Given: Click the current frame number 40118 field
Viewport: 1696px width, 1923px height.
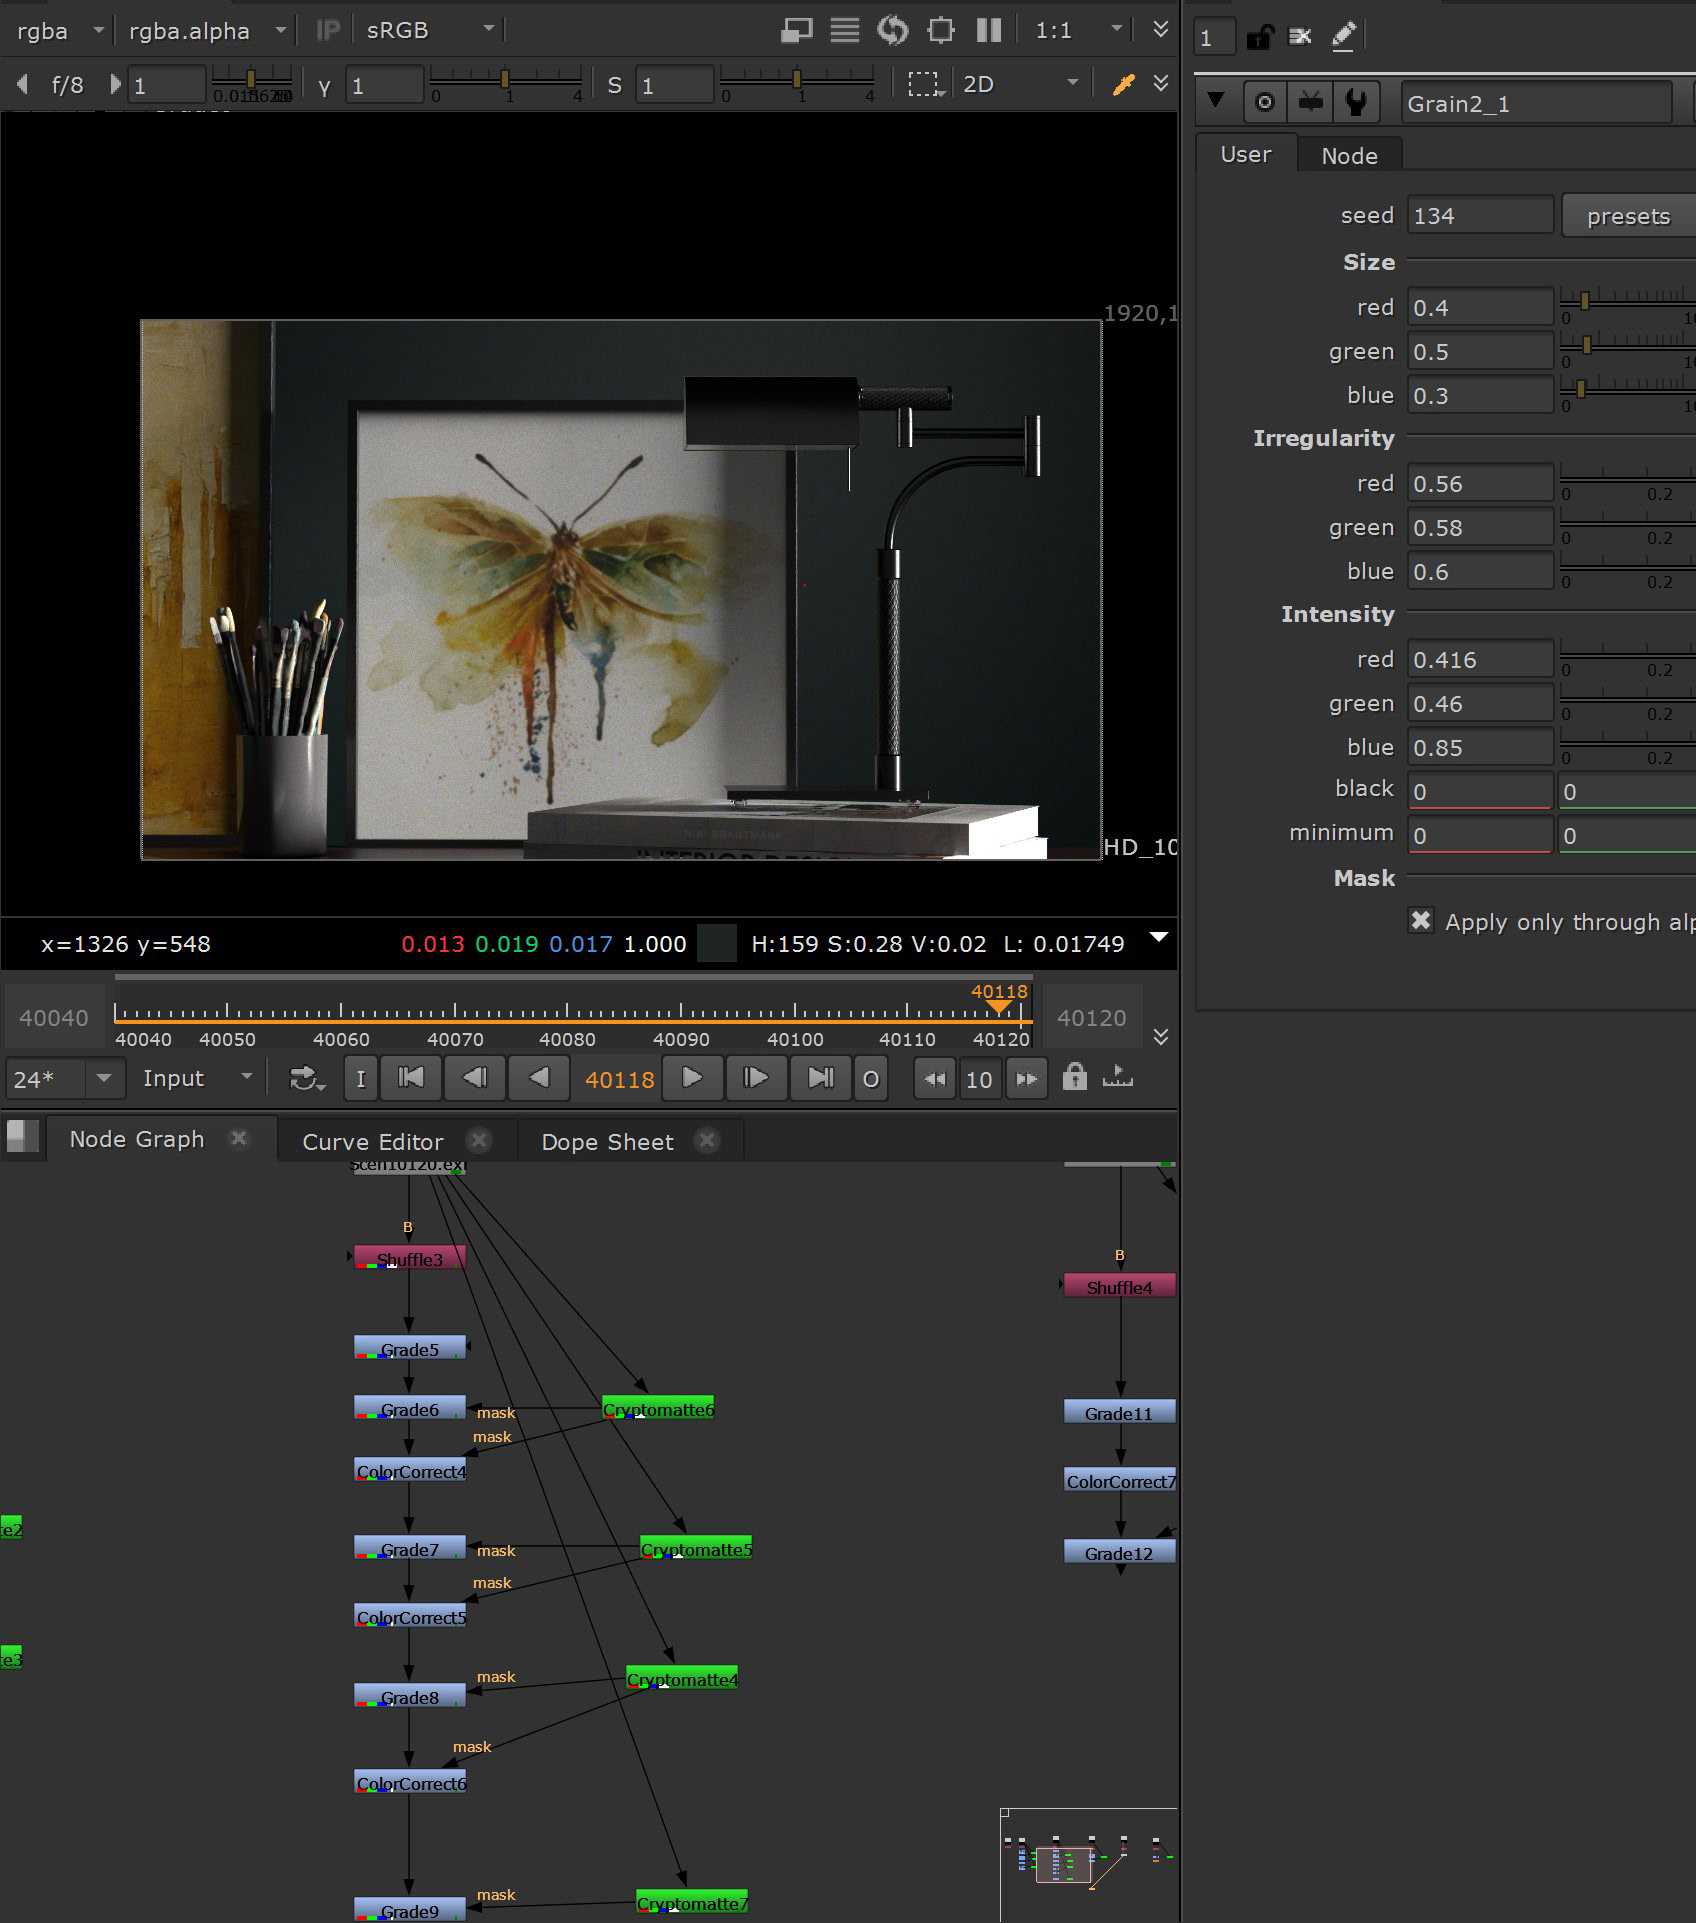Looking at the screenshot, I should (619, 1080).
